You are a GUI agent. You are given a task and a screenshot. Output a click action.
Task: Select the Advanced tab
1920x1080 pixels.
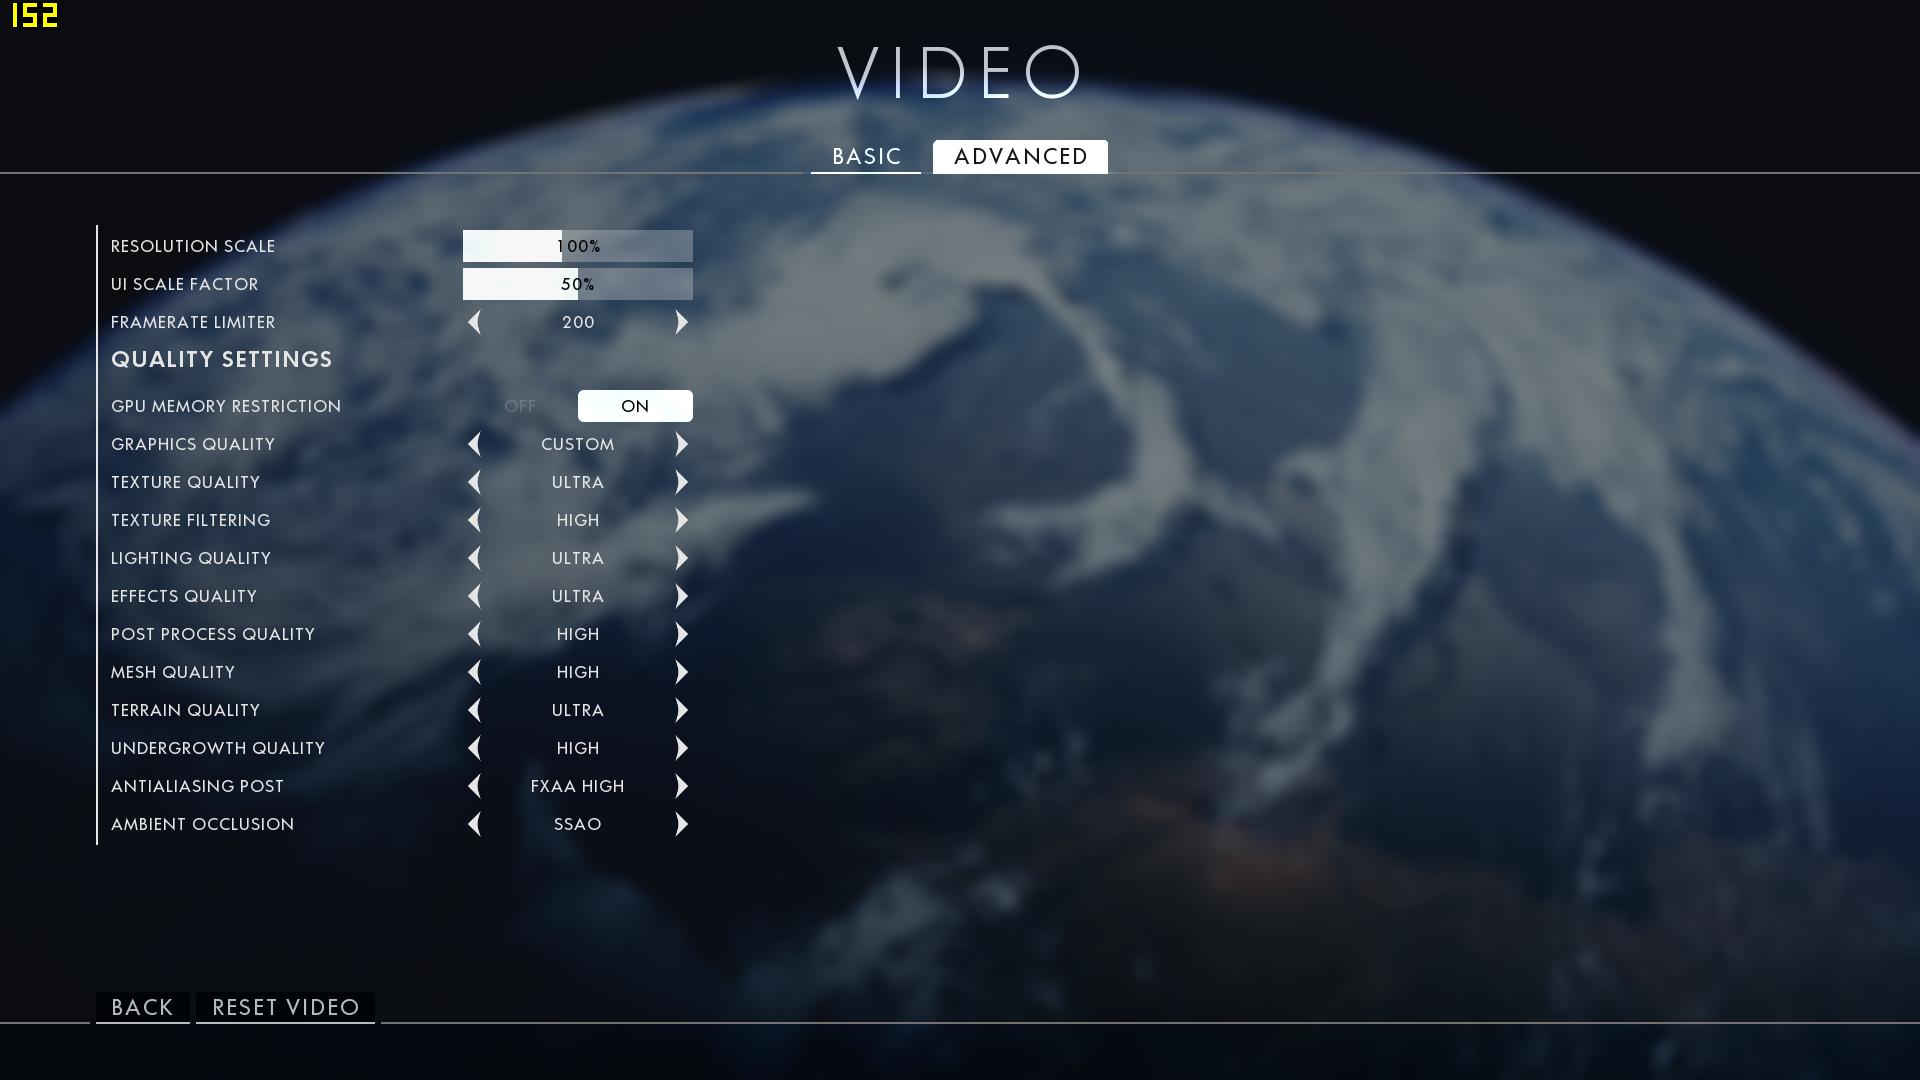[1020, 157]
